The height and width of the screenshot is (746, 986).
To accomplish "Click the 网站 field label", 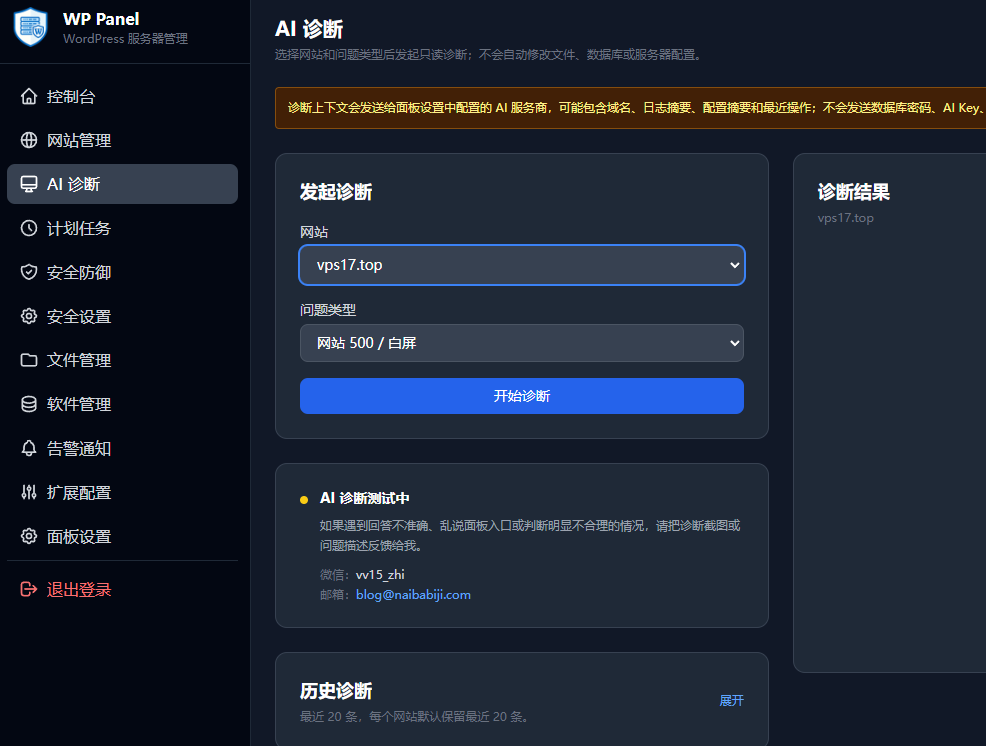I will pos(314,232).
